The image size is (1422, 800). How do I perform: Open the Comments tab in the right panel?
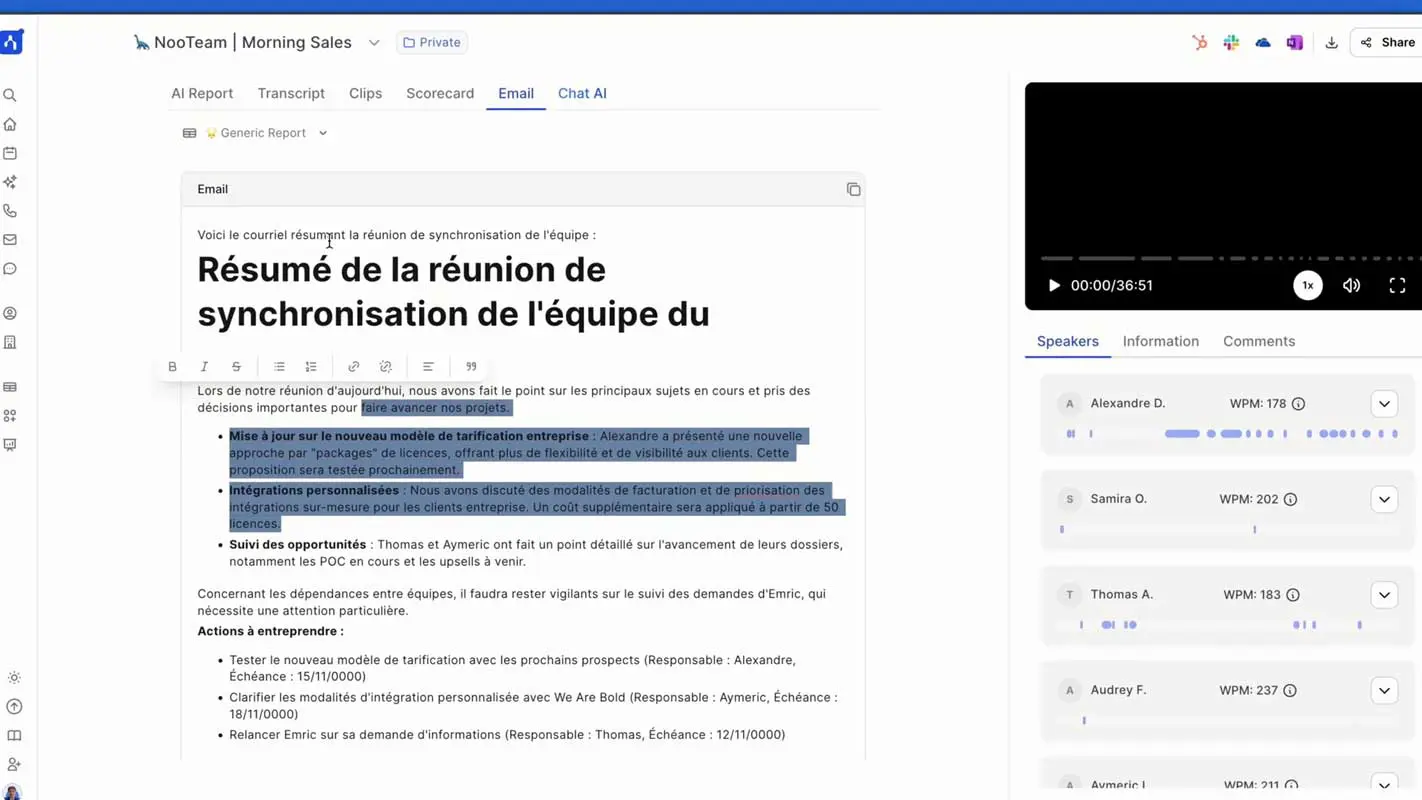(1258, 341)
